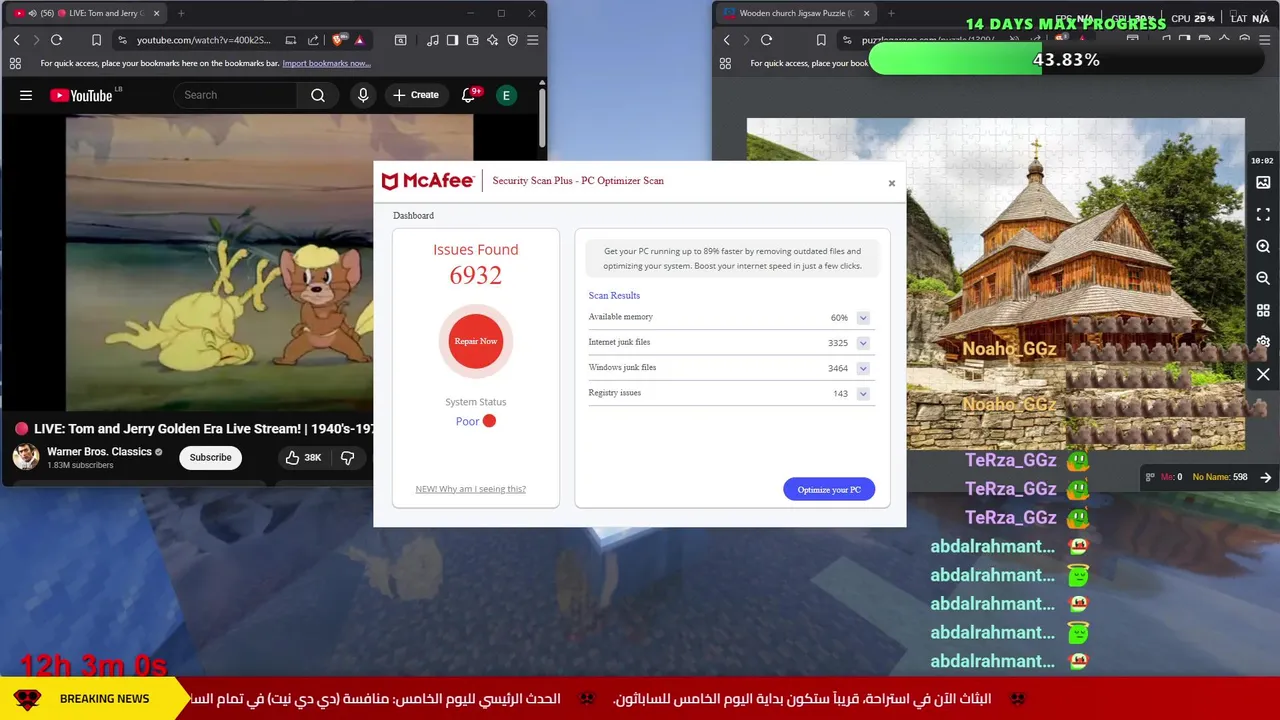Open the YouTube guide hamburger menu
Screen dimensions: 1280x720
coord(26,95)
